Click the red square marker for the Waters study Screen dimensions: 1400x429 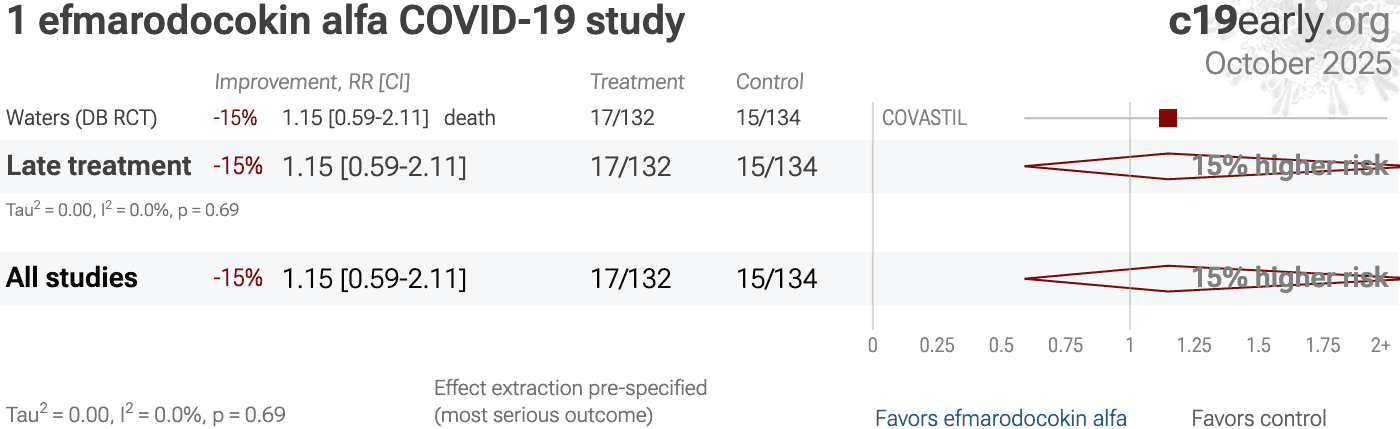pos(1167,118)
